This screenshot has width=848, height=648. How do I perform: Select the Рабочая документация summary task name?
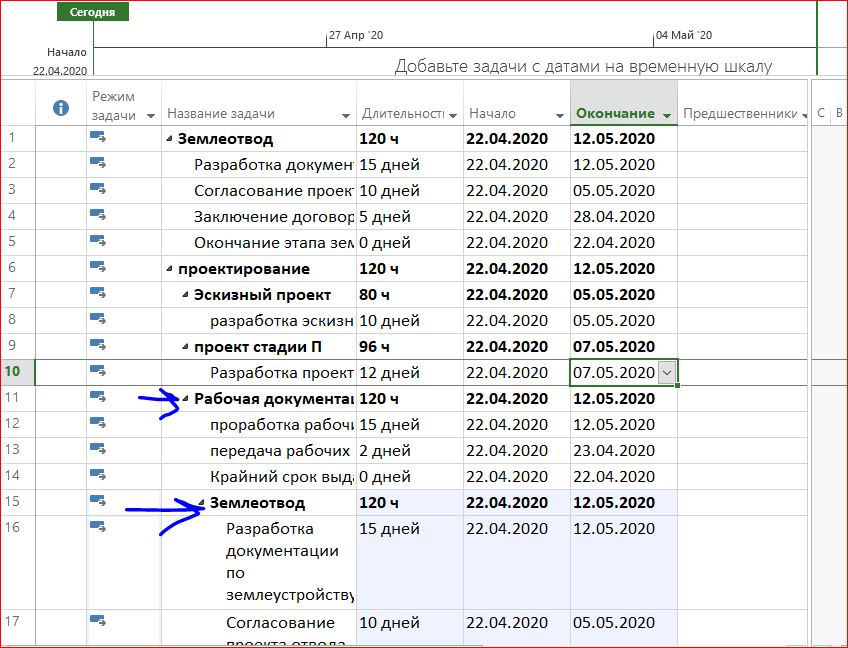272,399
